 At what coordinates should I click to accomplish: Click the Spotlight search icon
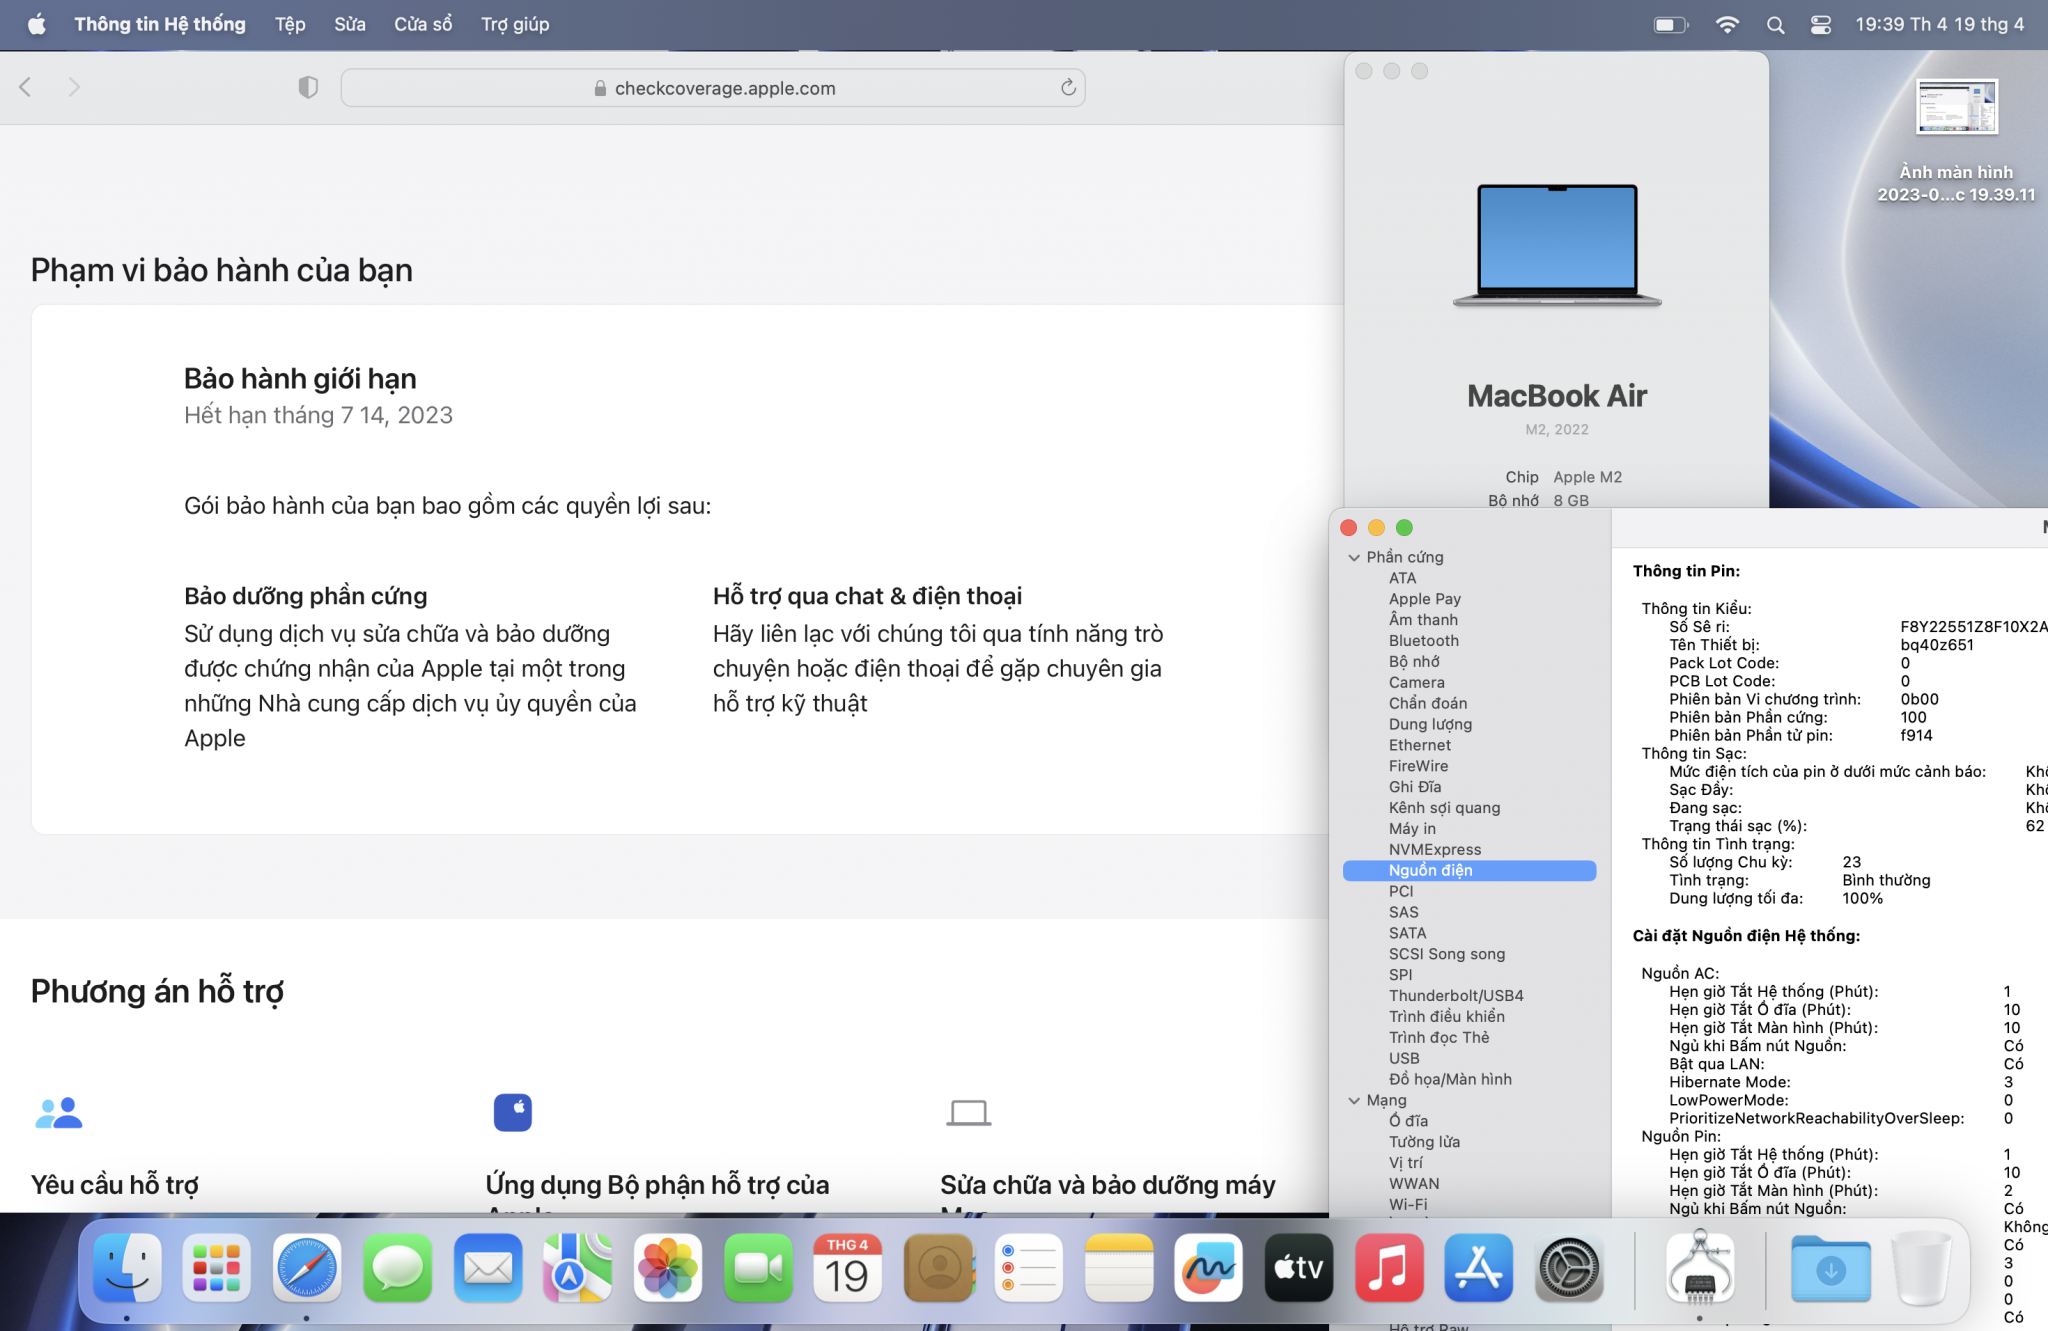click(x=1775, y=25)
